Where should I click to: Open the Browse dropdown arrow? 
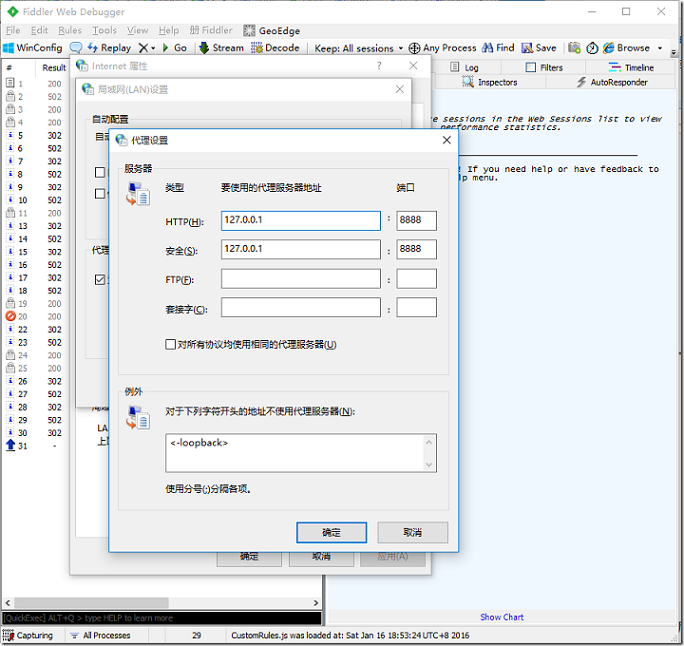(660, 48)
